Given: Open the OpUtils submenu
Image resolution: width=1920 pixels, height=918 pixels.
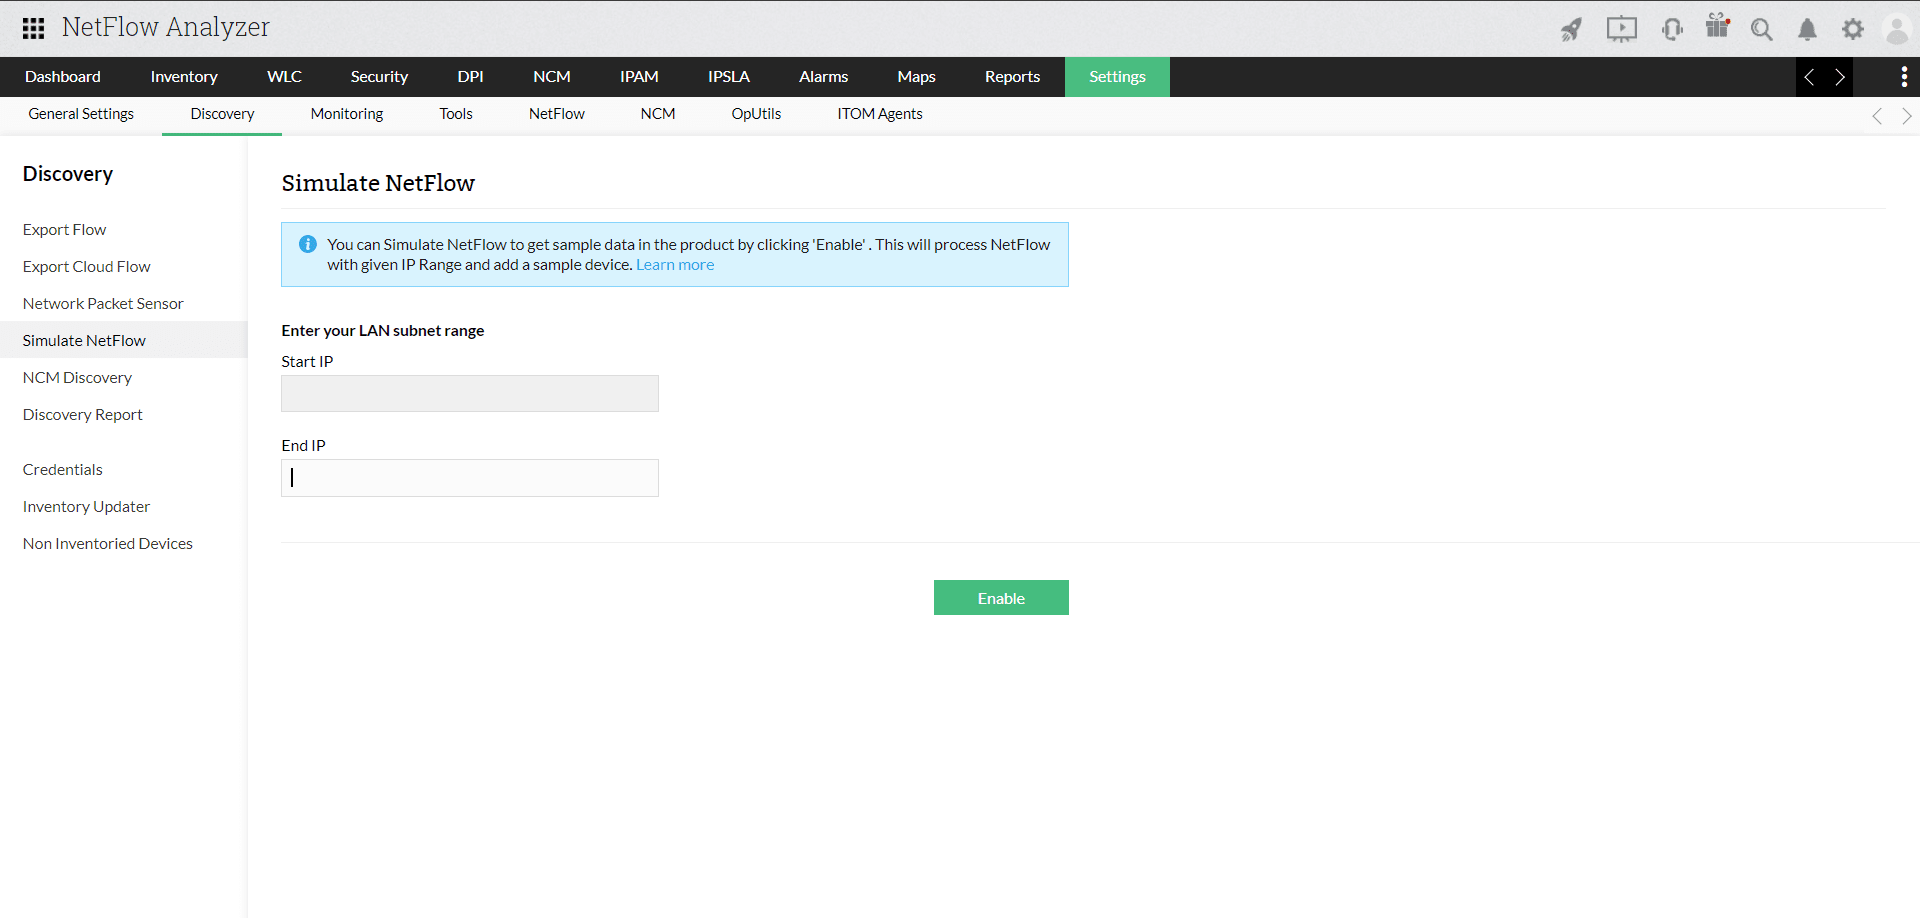Looking at the screenshot, I should click(x=756, y=114).
